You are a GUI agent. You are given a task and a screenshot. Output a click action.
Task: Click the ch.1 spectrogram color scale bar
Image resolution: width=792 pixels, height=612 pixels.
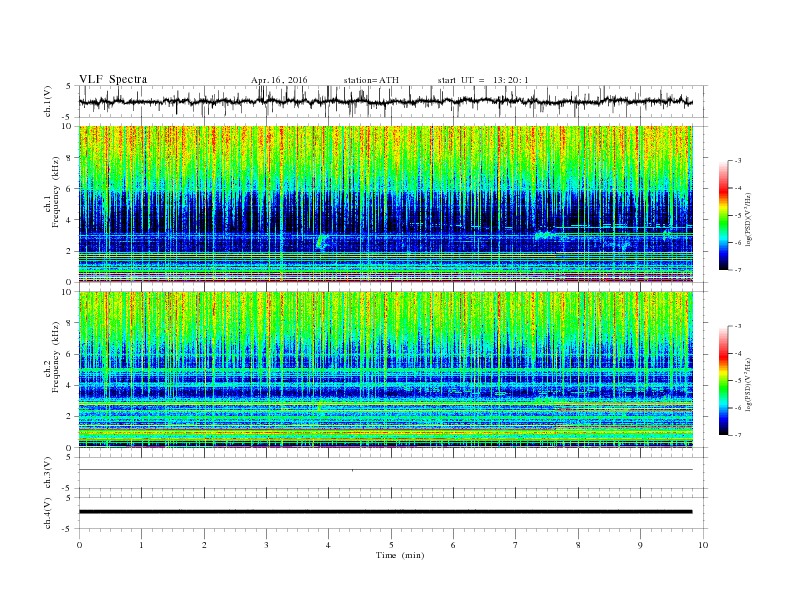coord(723,216)
